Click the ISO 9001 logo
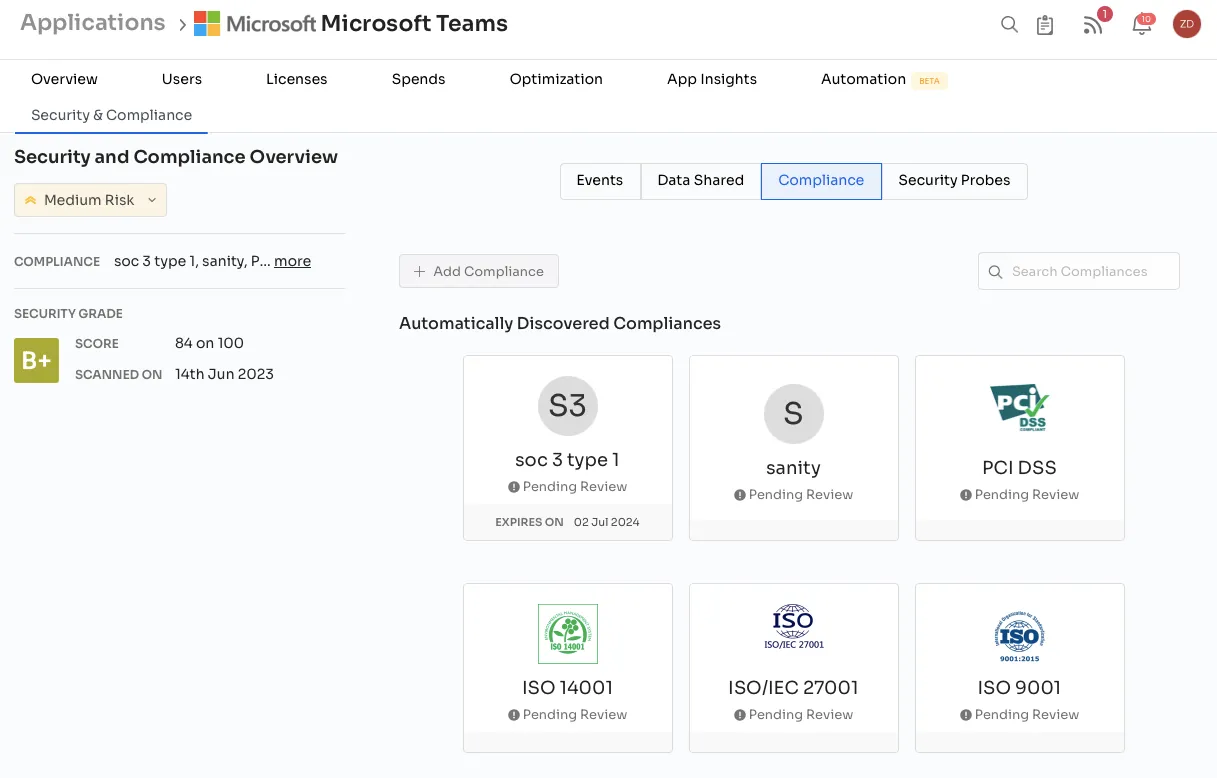This screenshot has height=778, width=1217. (x=1020, y=634)
